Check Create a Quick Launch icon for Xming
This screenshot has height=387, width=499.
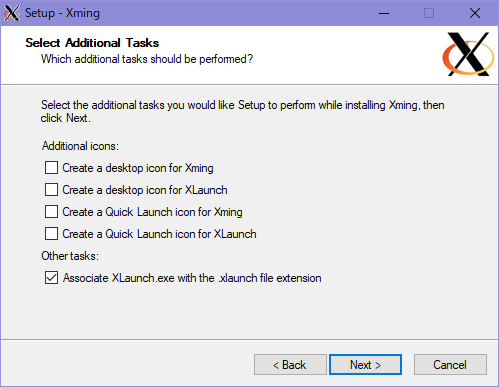[51, 212]
